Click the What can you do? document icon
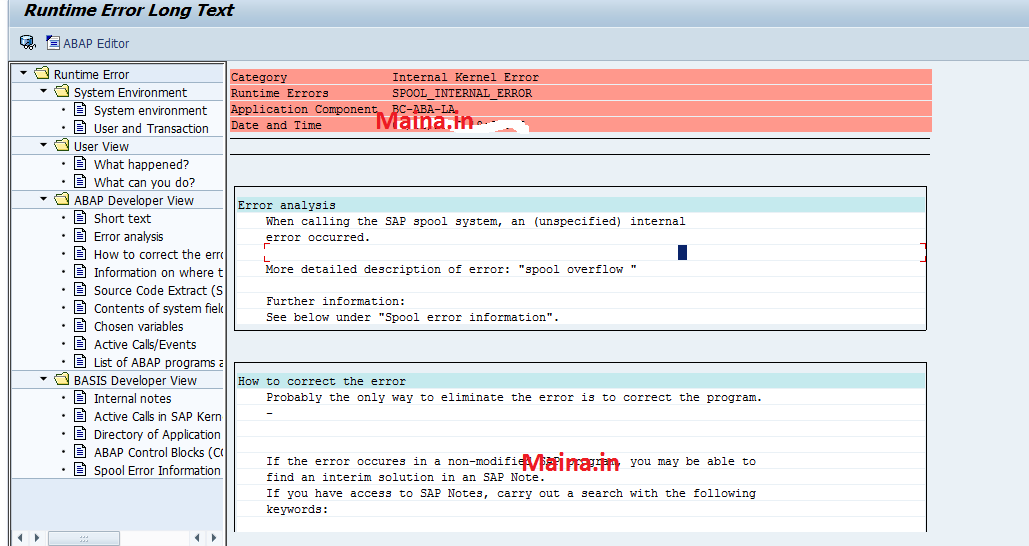 pos(80,181)
